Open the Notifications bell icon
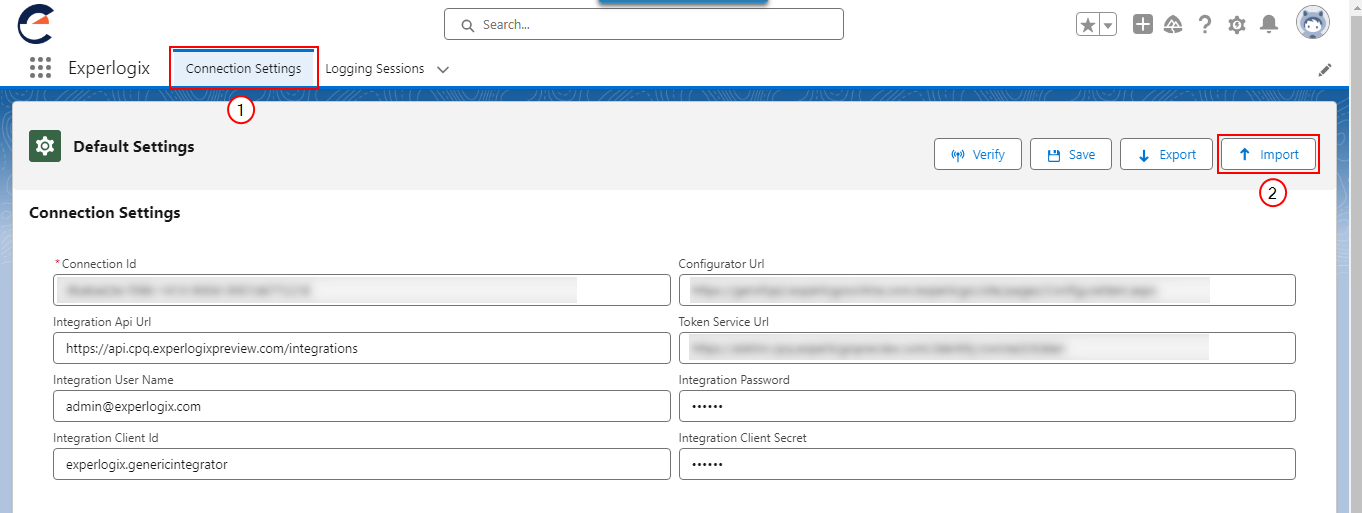 1269,24
